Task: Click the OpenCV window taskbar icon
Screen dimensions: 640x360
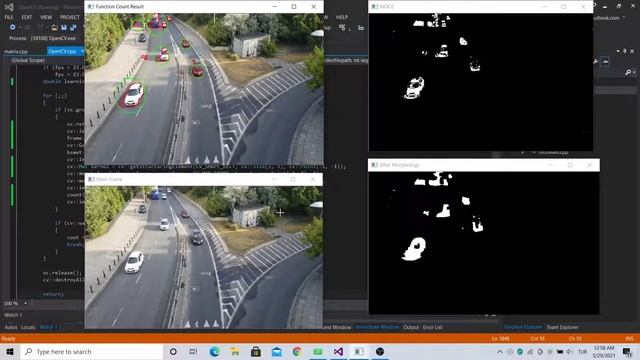Action: 359,351
